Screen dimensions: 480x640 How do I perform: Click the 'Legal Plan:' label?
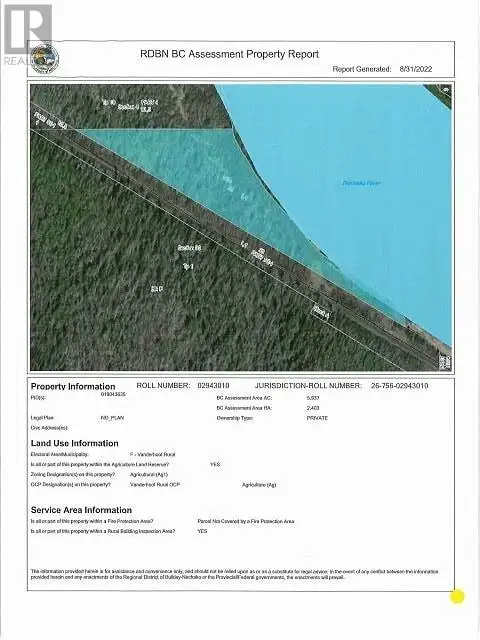click(42, 418)
